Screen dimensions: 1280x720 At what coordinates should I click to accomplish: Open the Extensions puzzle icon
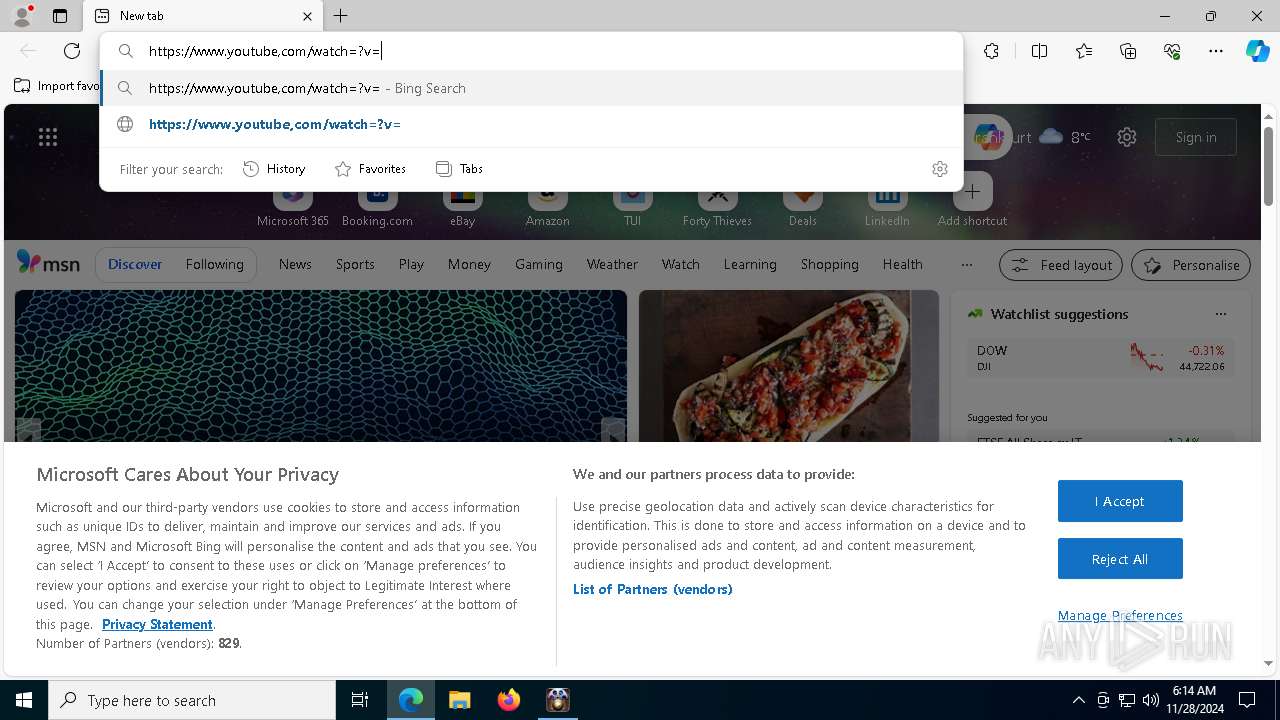(x=991, y=51)
